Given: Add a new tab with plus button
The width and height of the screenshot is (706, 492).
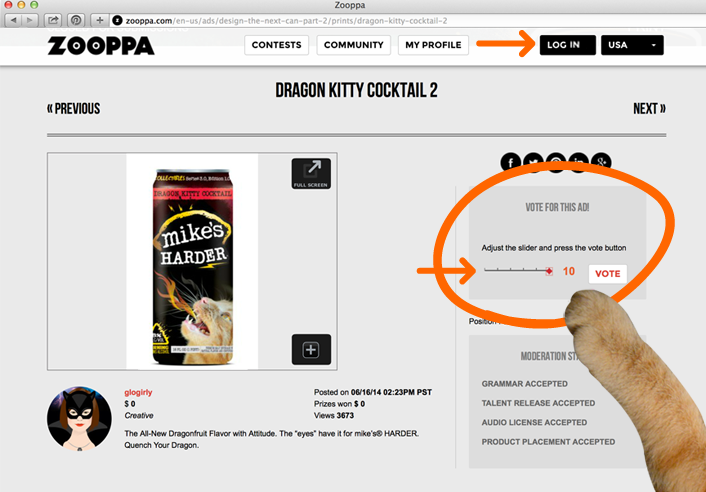Looking at the screenshot, I should (100, 20).
